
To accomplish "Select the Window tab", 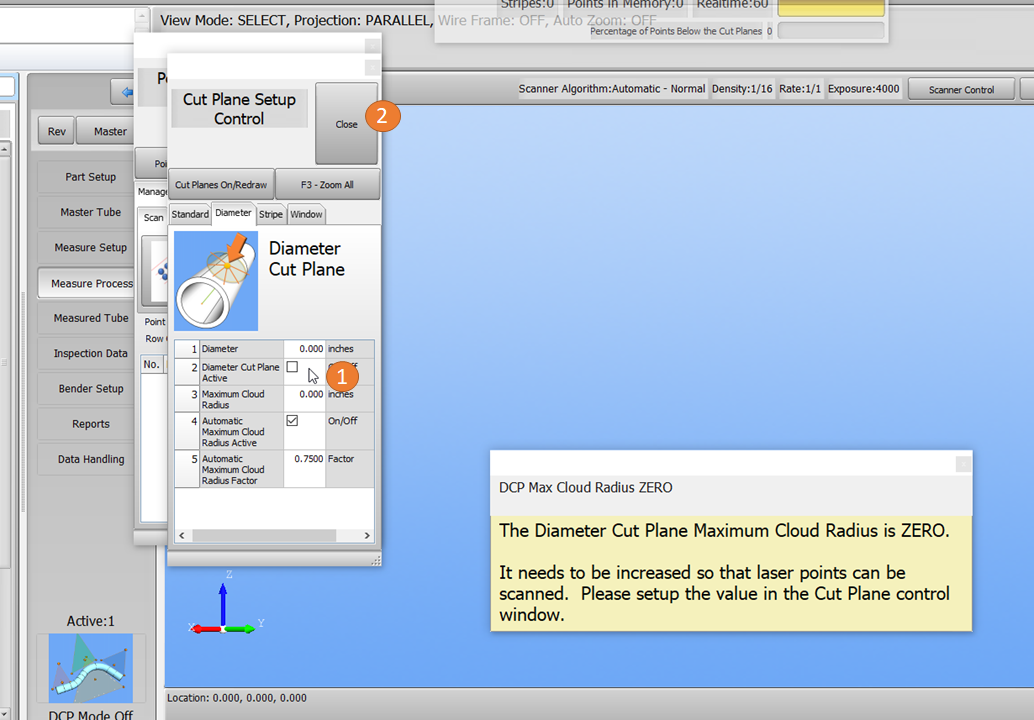I will click(x=306, y=214).
